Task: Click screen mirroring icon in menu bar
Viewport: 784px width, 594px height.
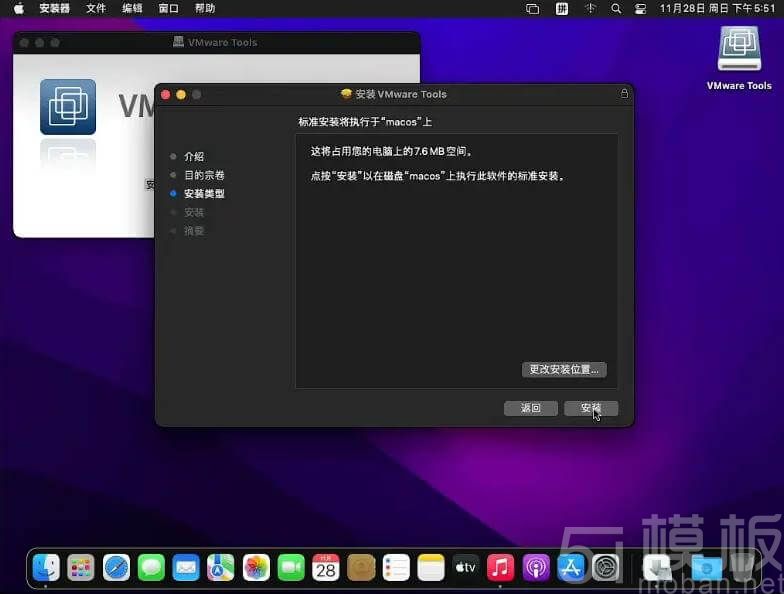Action: tap(533, 8)
